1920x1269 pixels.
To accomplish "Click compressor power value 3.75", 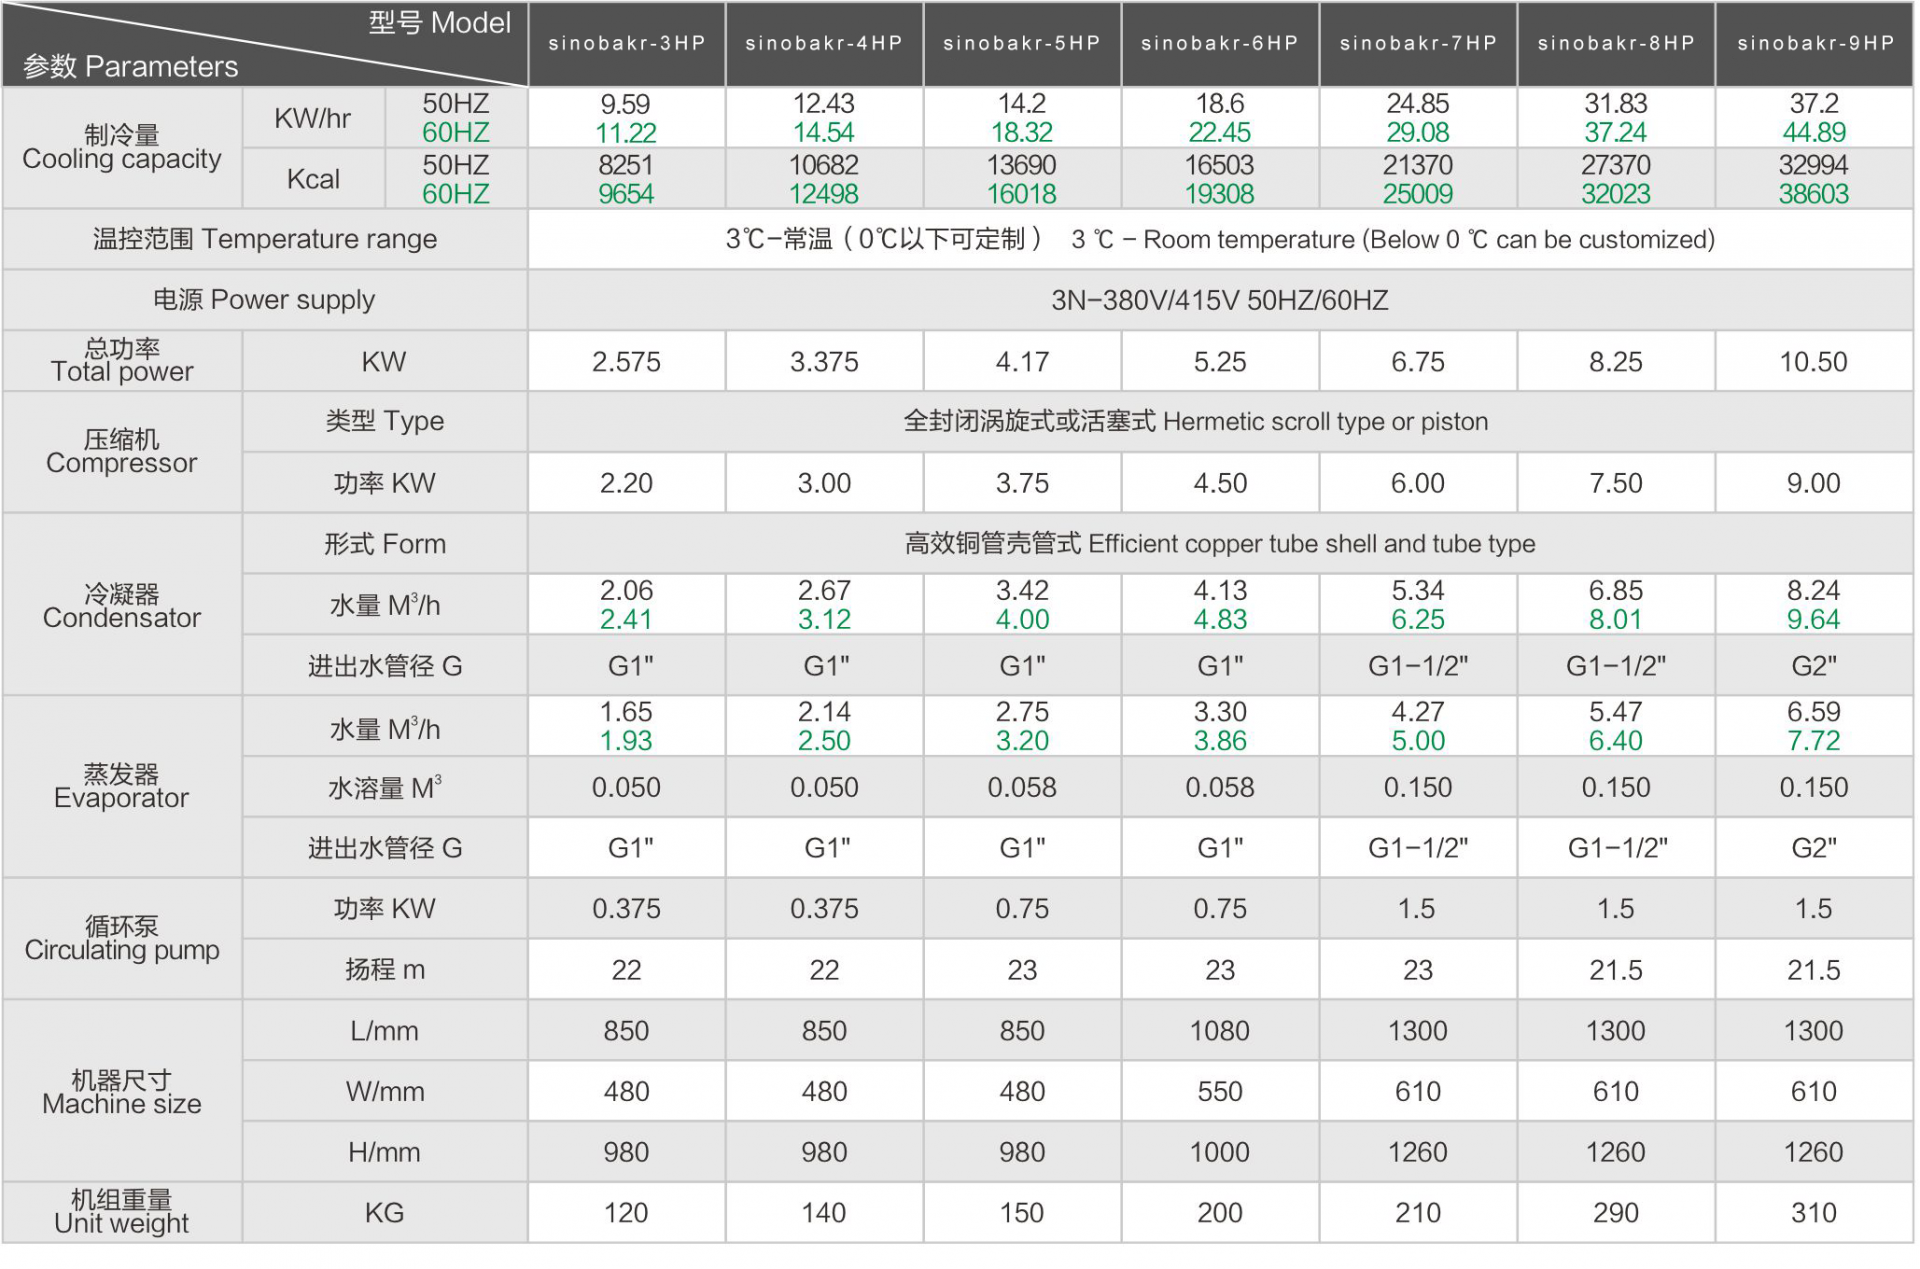I will pos(1022,484).
